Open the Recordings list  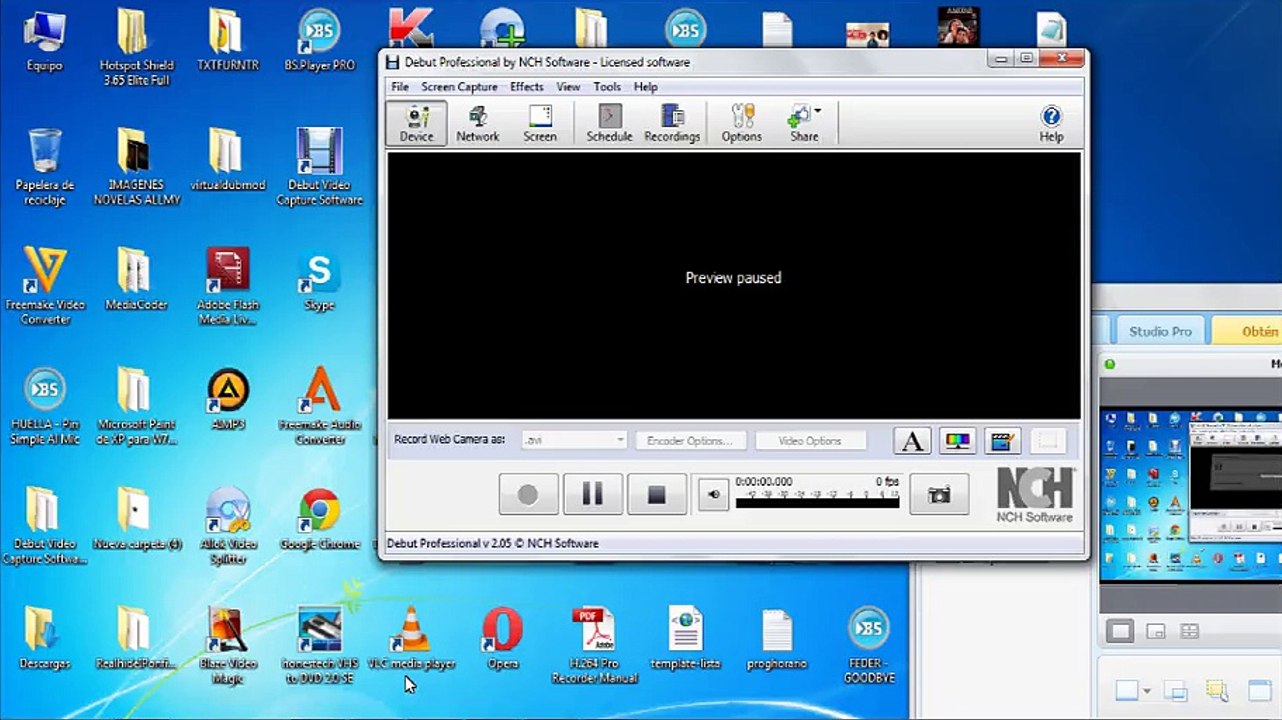coord(672,124)
